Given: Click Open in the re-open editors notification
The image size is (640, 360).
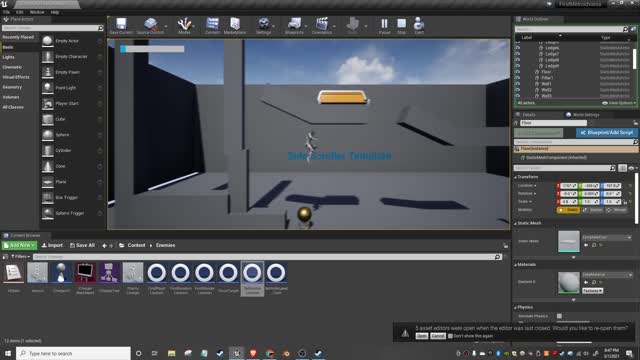Looking at the screenshot, I should 422,336.
